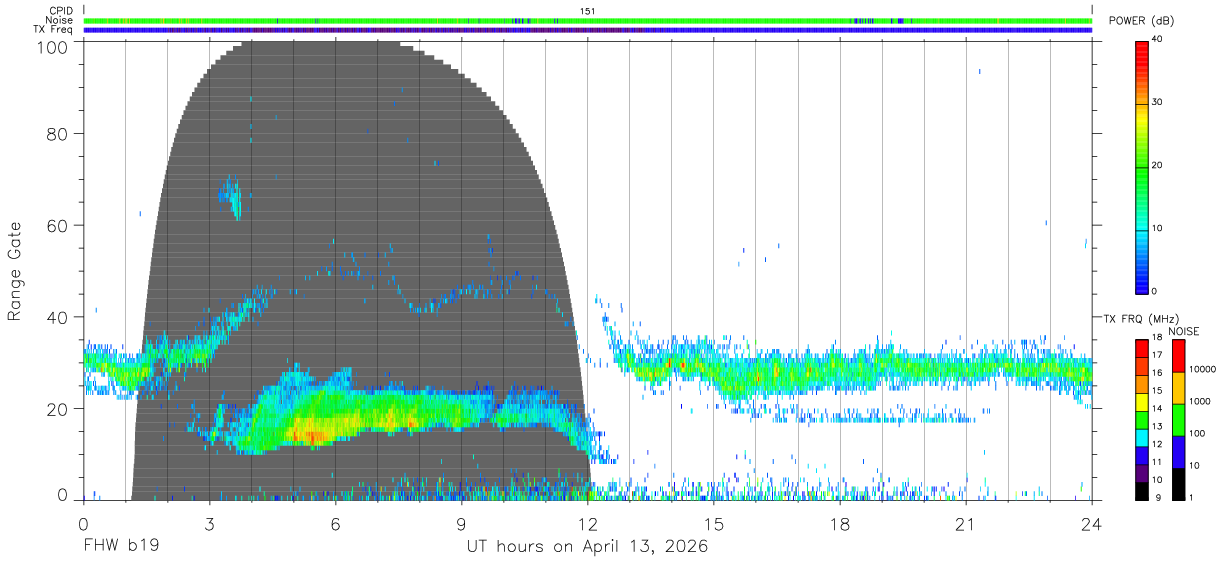Click the 3 hour tick label
This screenshot has height=567, width=1228.
[x=210, y=524]
